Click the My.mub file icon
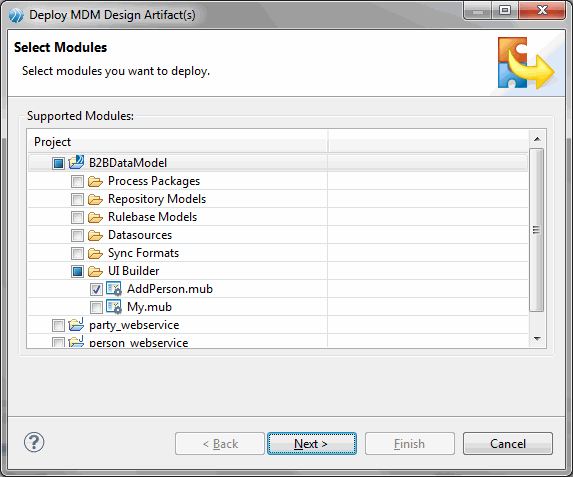The height and width of the screenshot is (477, 573). [114, 307]
